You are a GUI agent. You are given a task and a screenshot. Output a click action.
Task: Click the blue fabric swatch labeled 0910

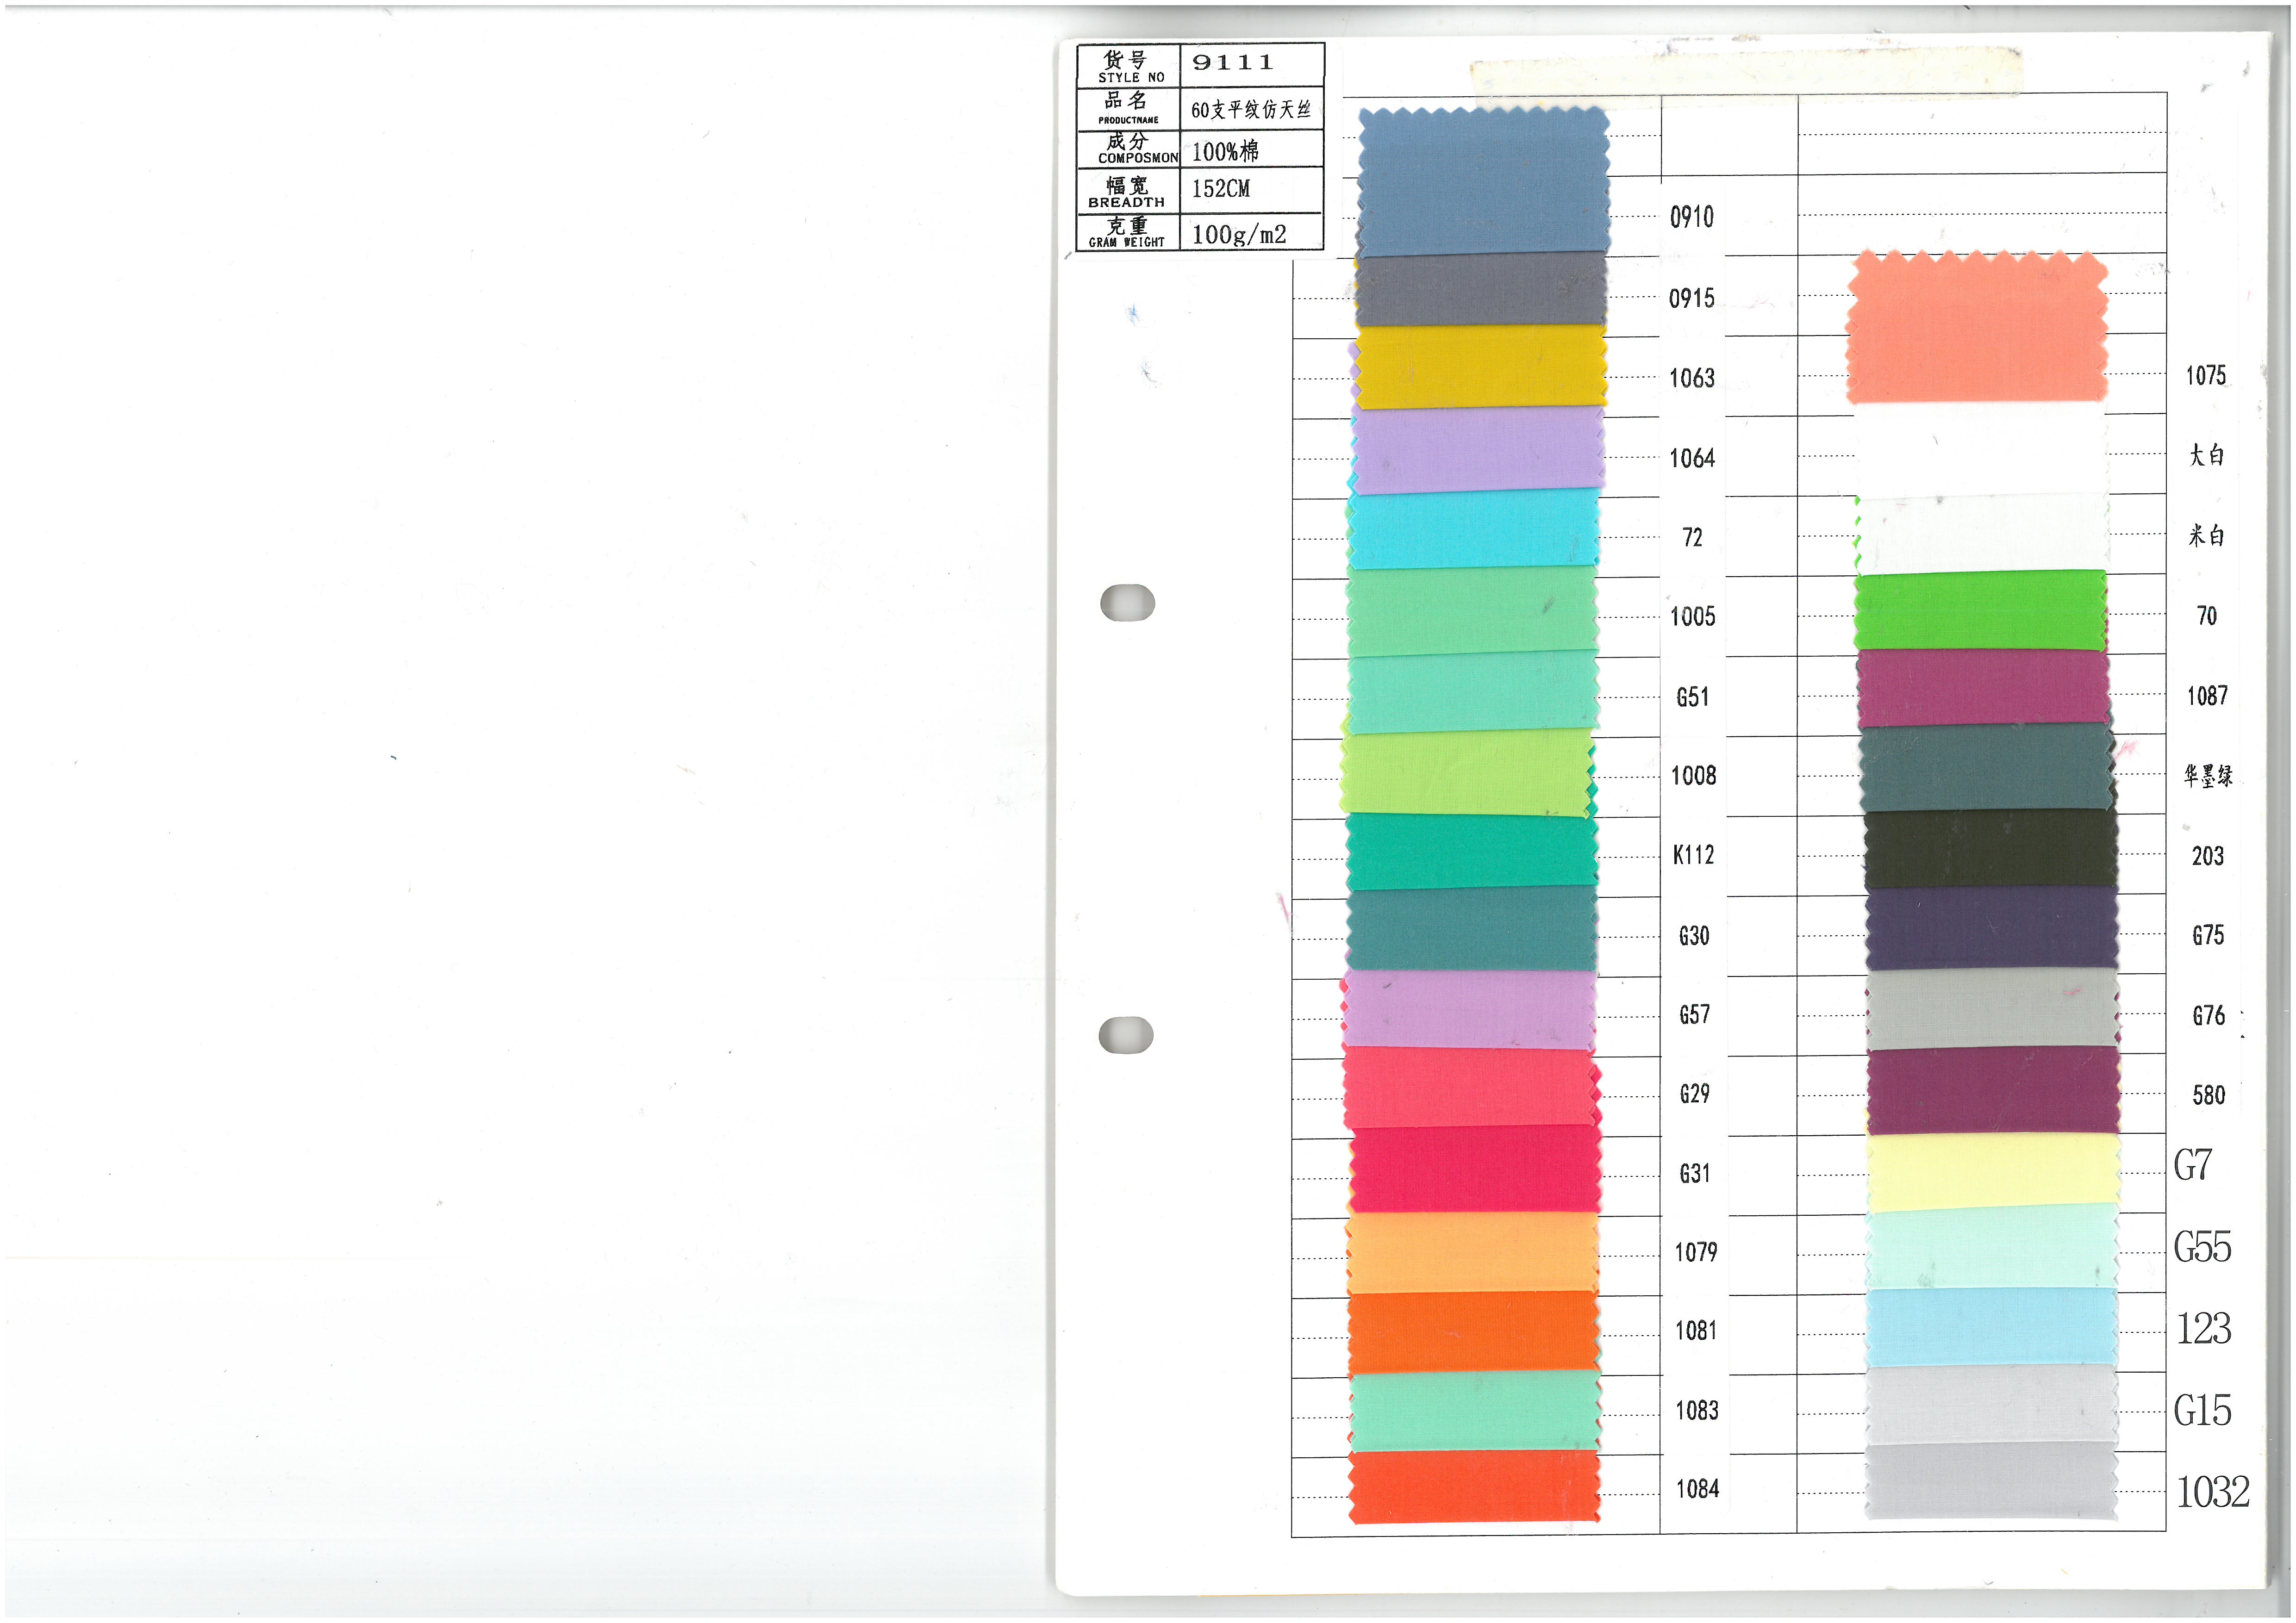(1483, 183)
